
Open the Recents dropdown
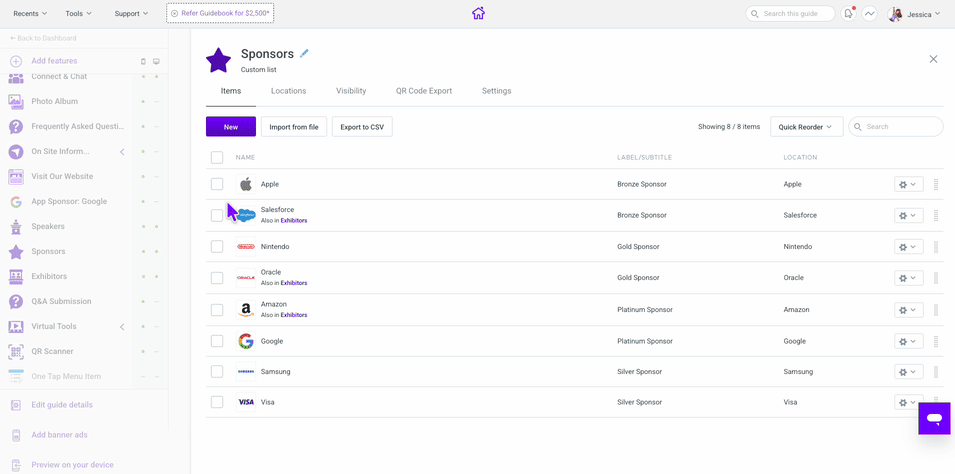(x=29, y=13)
